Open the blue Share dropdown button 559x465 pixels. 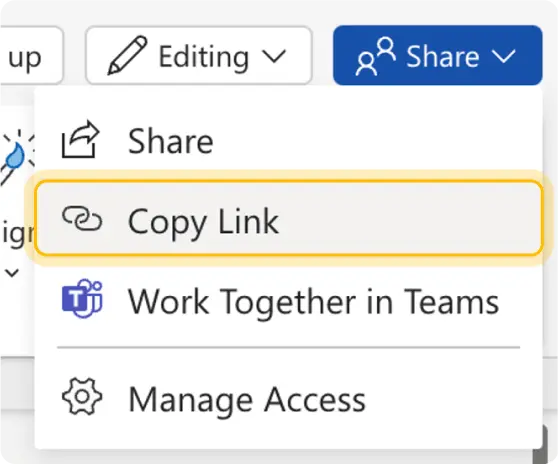tap(437, 55)
